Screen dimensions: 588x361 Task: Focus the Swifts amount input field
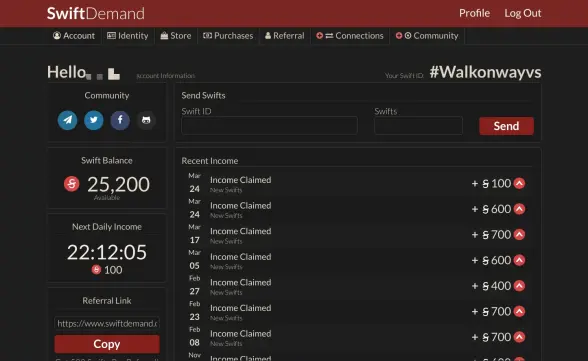[418, 125]
